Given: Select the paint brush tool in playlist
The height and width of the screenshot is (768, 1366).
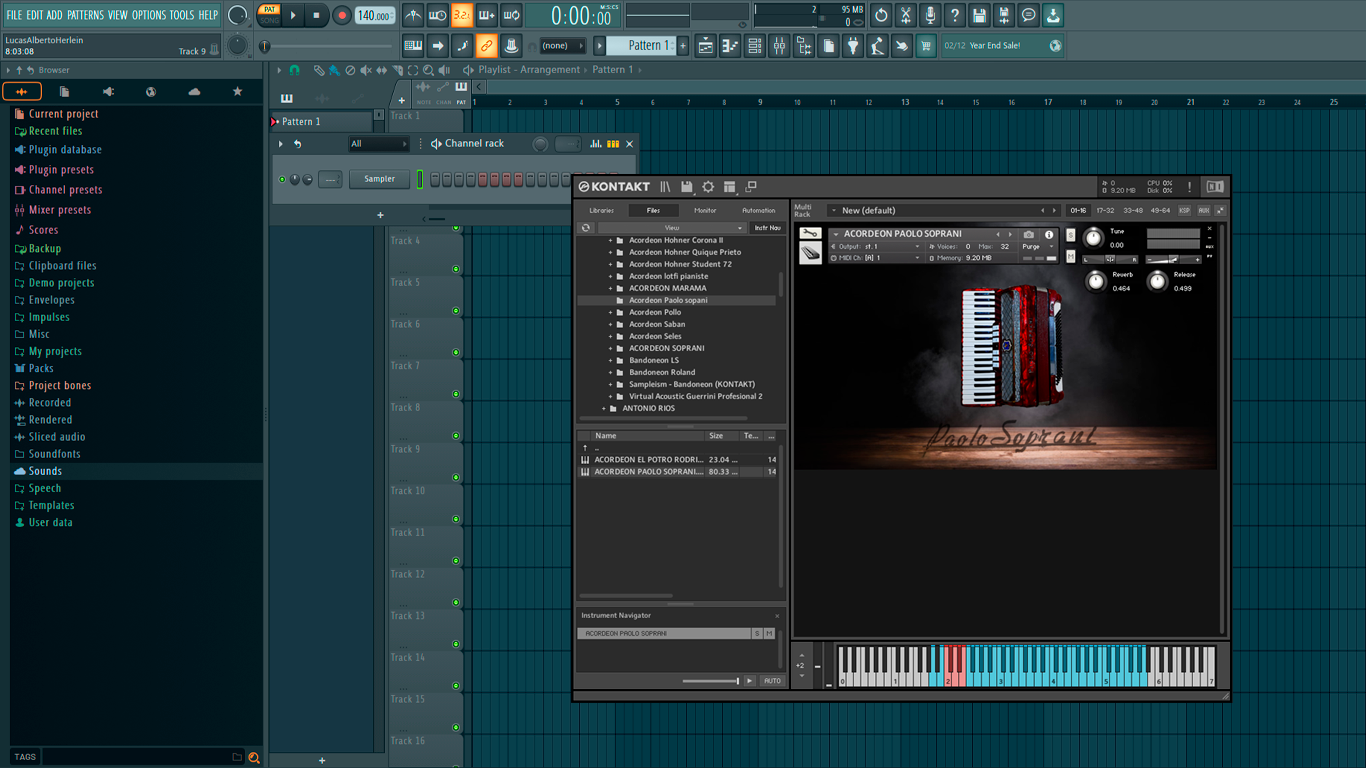Looking at the screenshot, I should (334, 70).
